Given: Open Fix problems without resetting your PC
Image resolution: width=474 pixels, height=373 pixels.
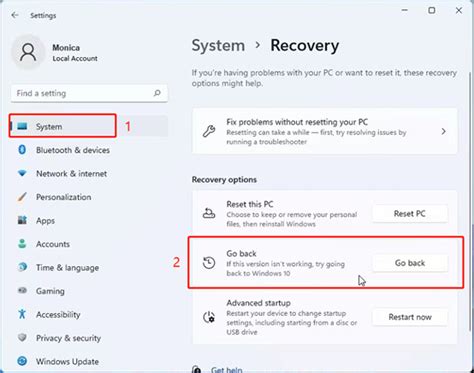Looking at the screenshot, I should [325, 131].
